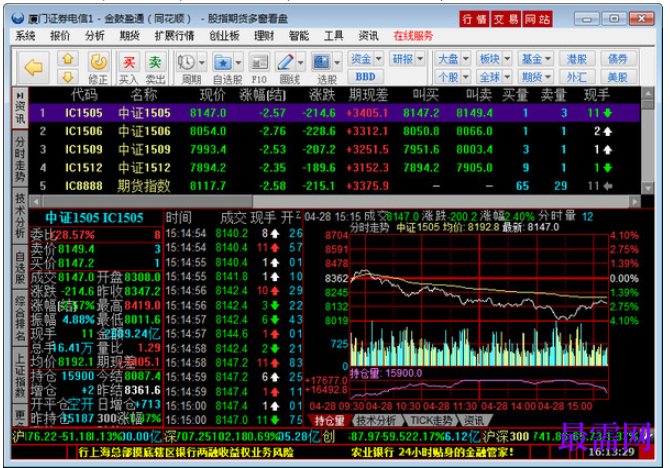This screenshot has width=670, height=468.
Task: Click the 农业银行 ticker advertisement
Action: click(x=432, y=452)
